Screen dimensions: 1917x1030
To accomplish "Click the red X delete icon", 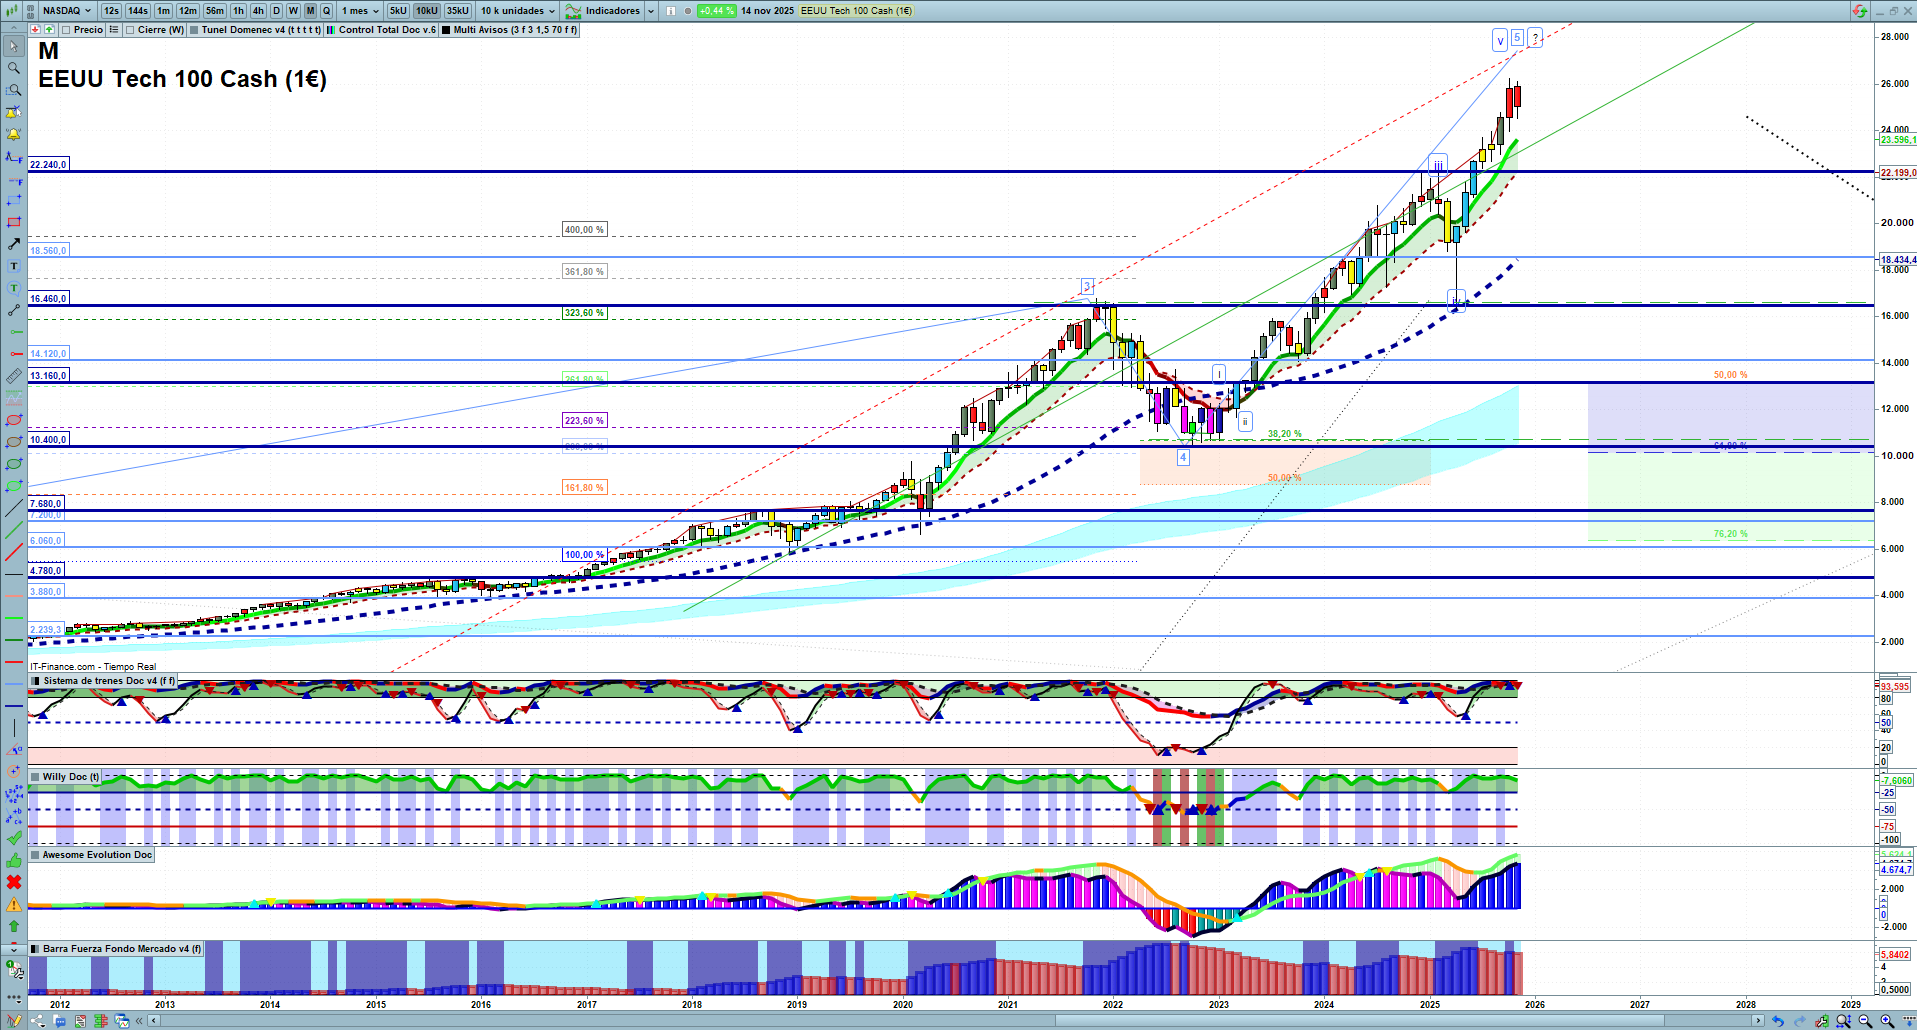I will point(14,882).
